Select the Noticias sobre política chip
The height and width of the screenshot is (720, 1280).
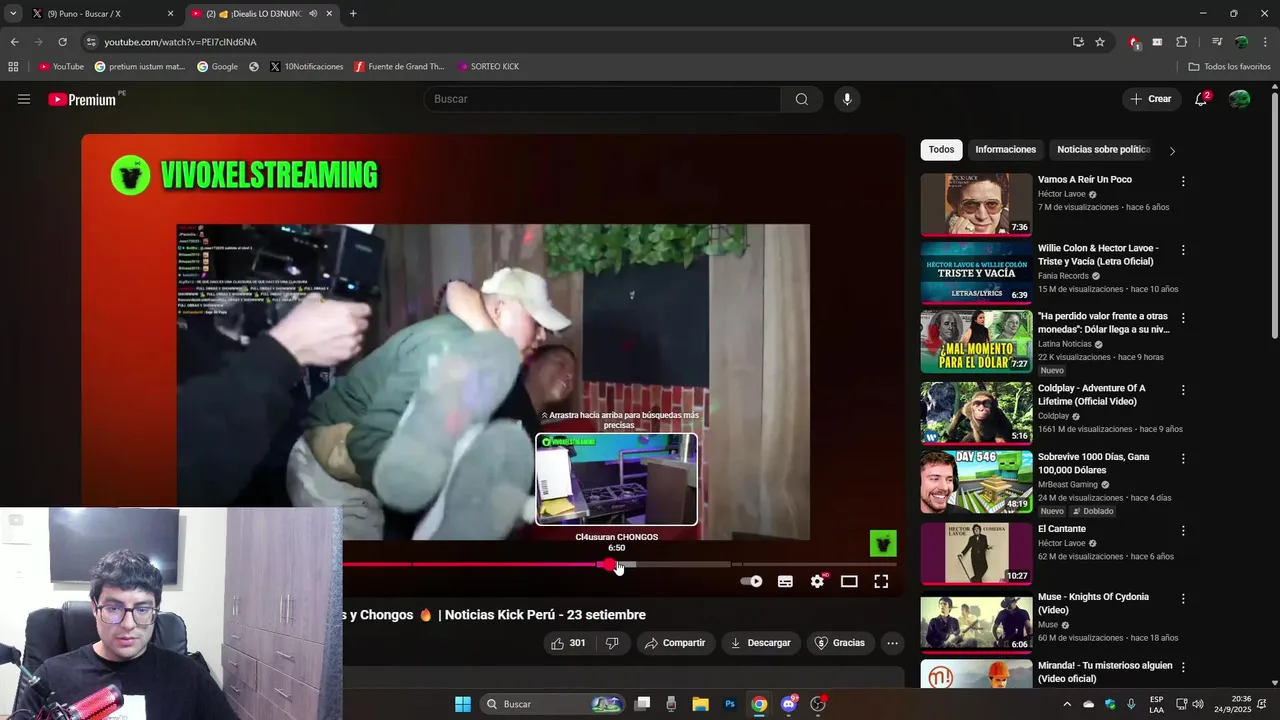[x=1103, y=150]
